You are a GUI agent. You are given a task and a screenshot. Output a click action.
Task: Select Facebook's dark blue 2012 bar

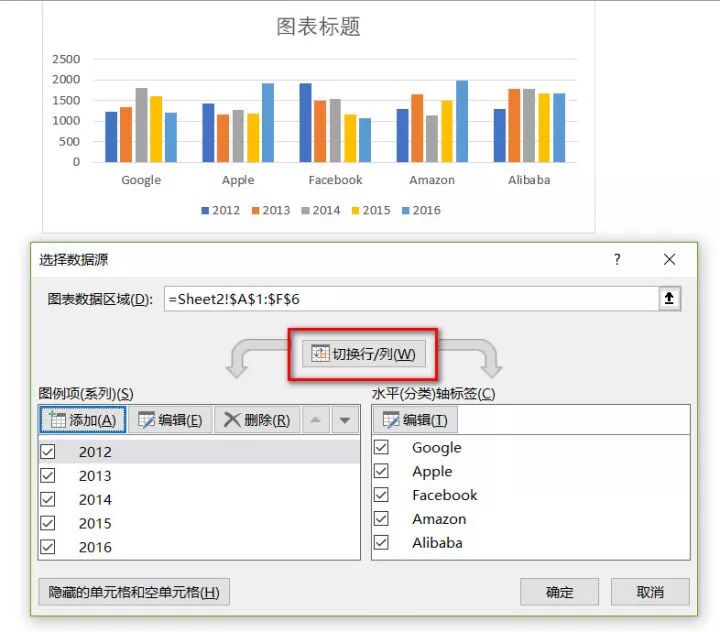point(305,123)
